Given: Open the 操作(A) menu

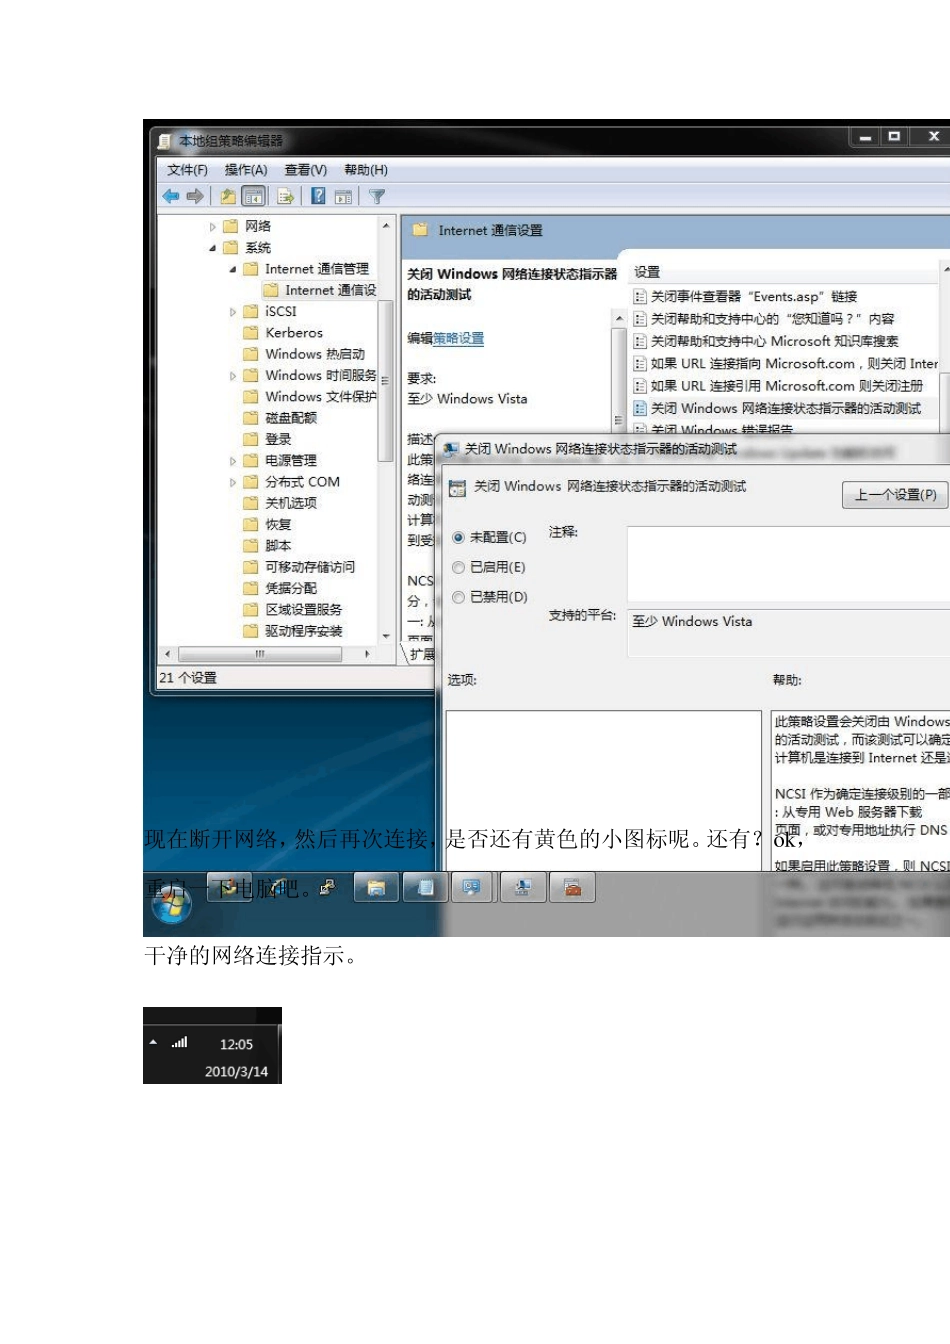Looking at the screenshot, I should pos(245,170).
